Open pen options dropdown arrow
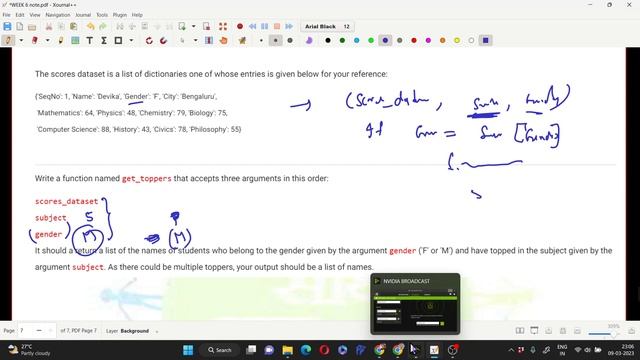Viewport: 640px width, 360px height. [21, 40]
